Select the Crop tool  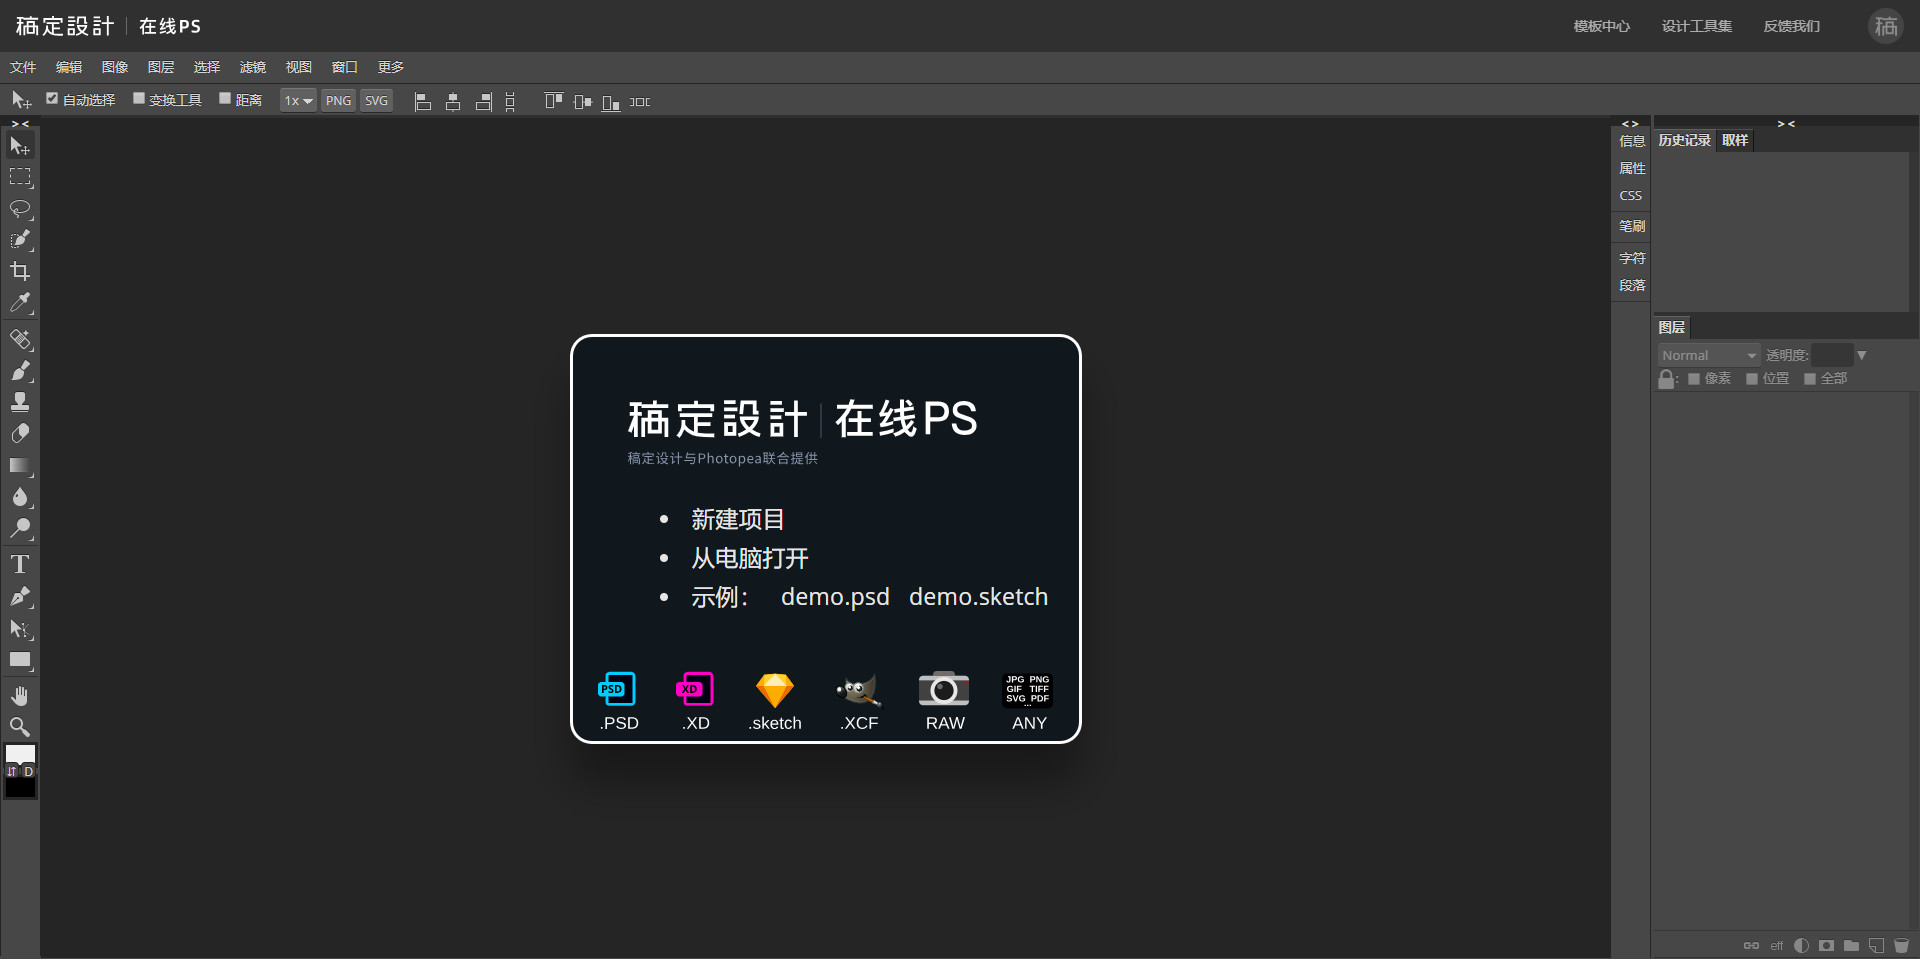[20, 272]
